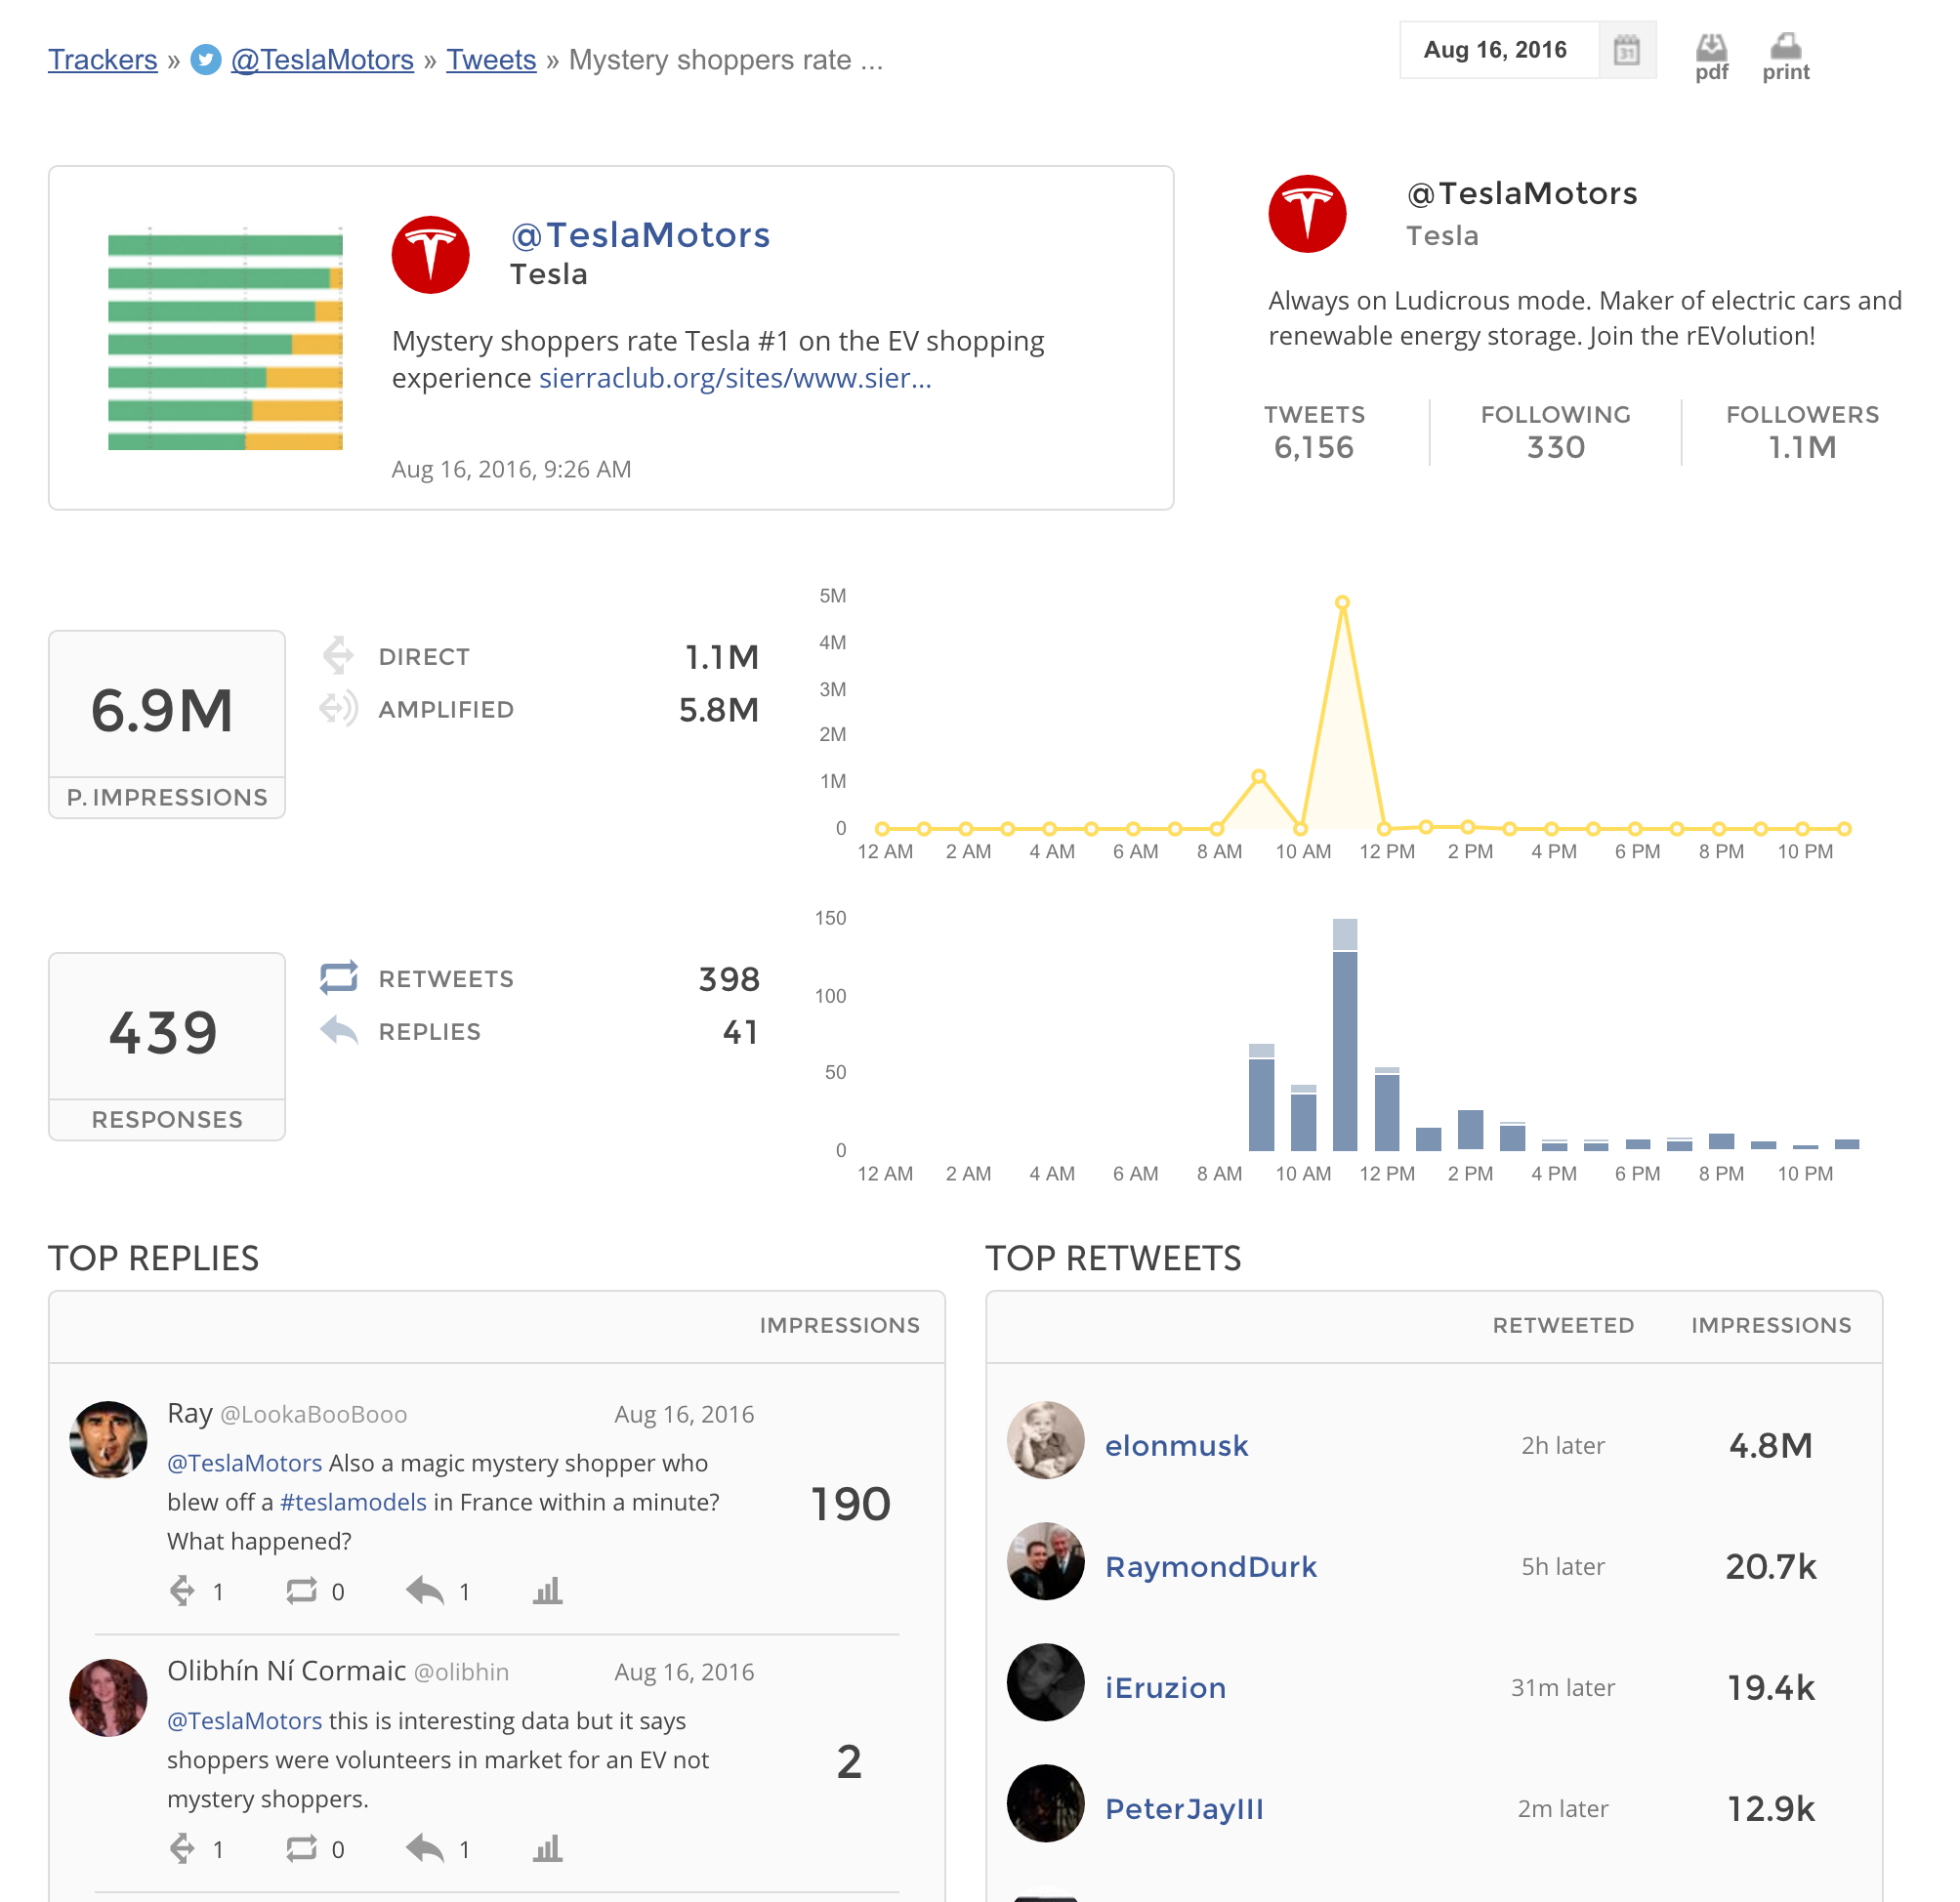Click reply arrow icon on Ray's reply
The height and width of the screenshot is (1902, 1960).
(x=425, y=1591)
